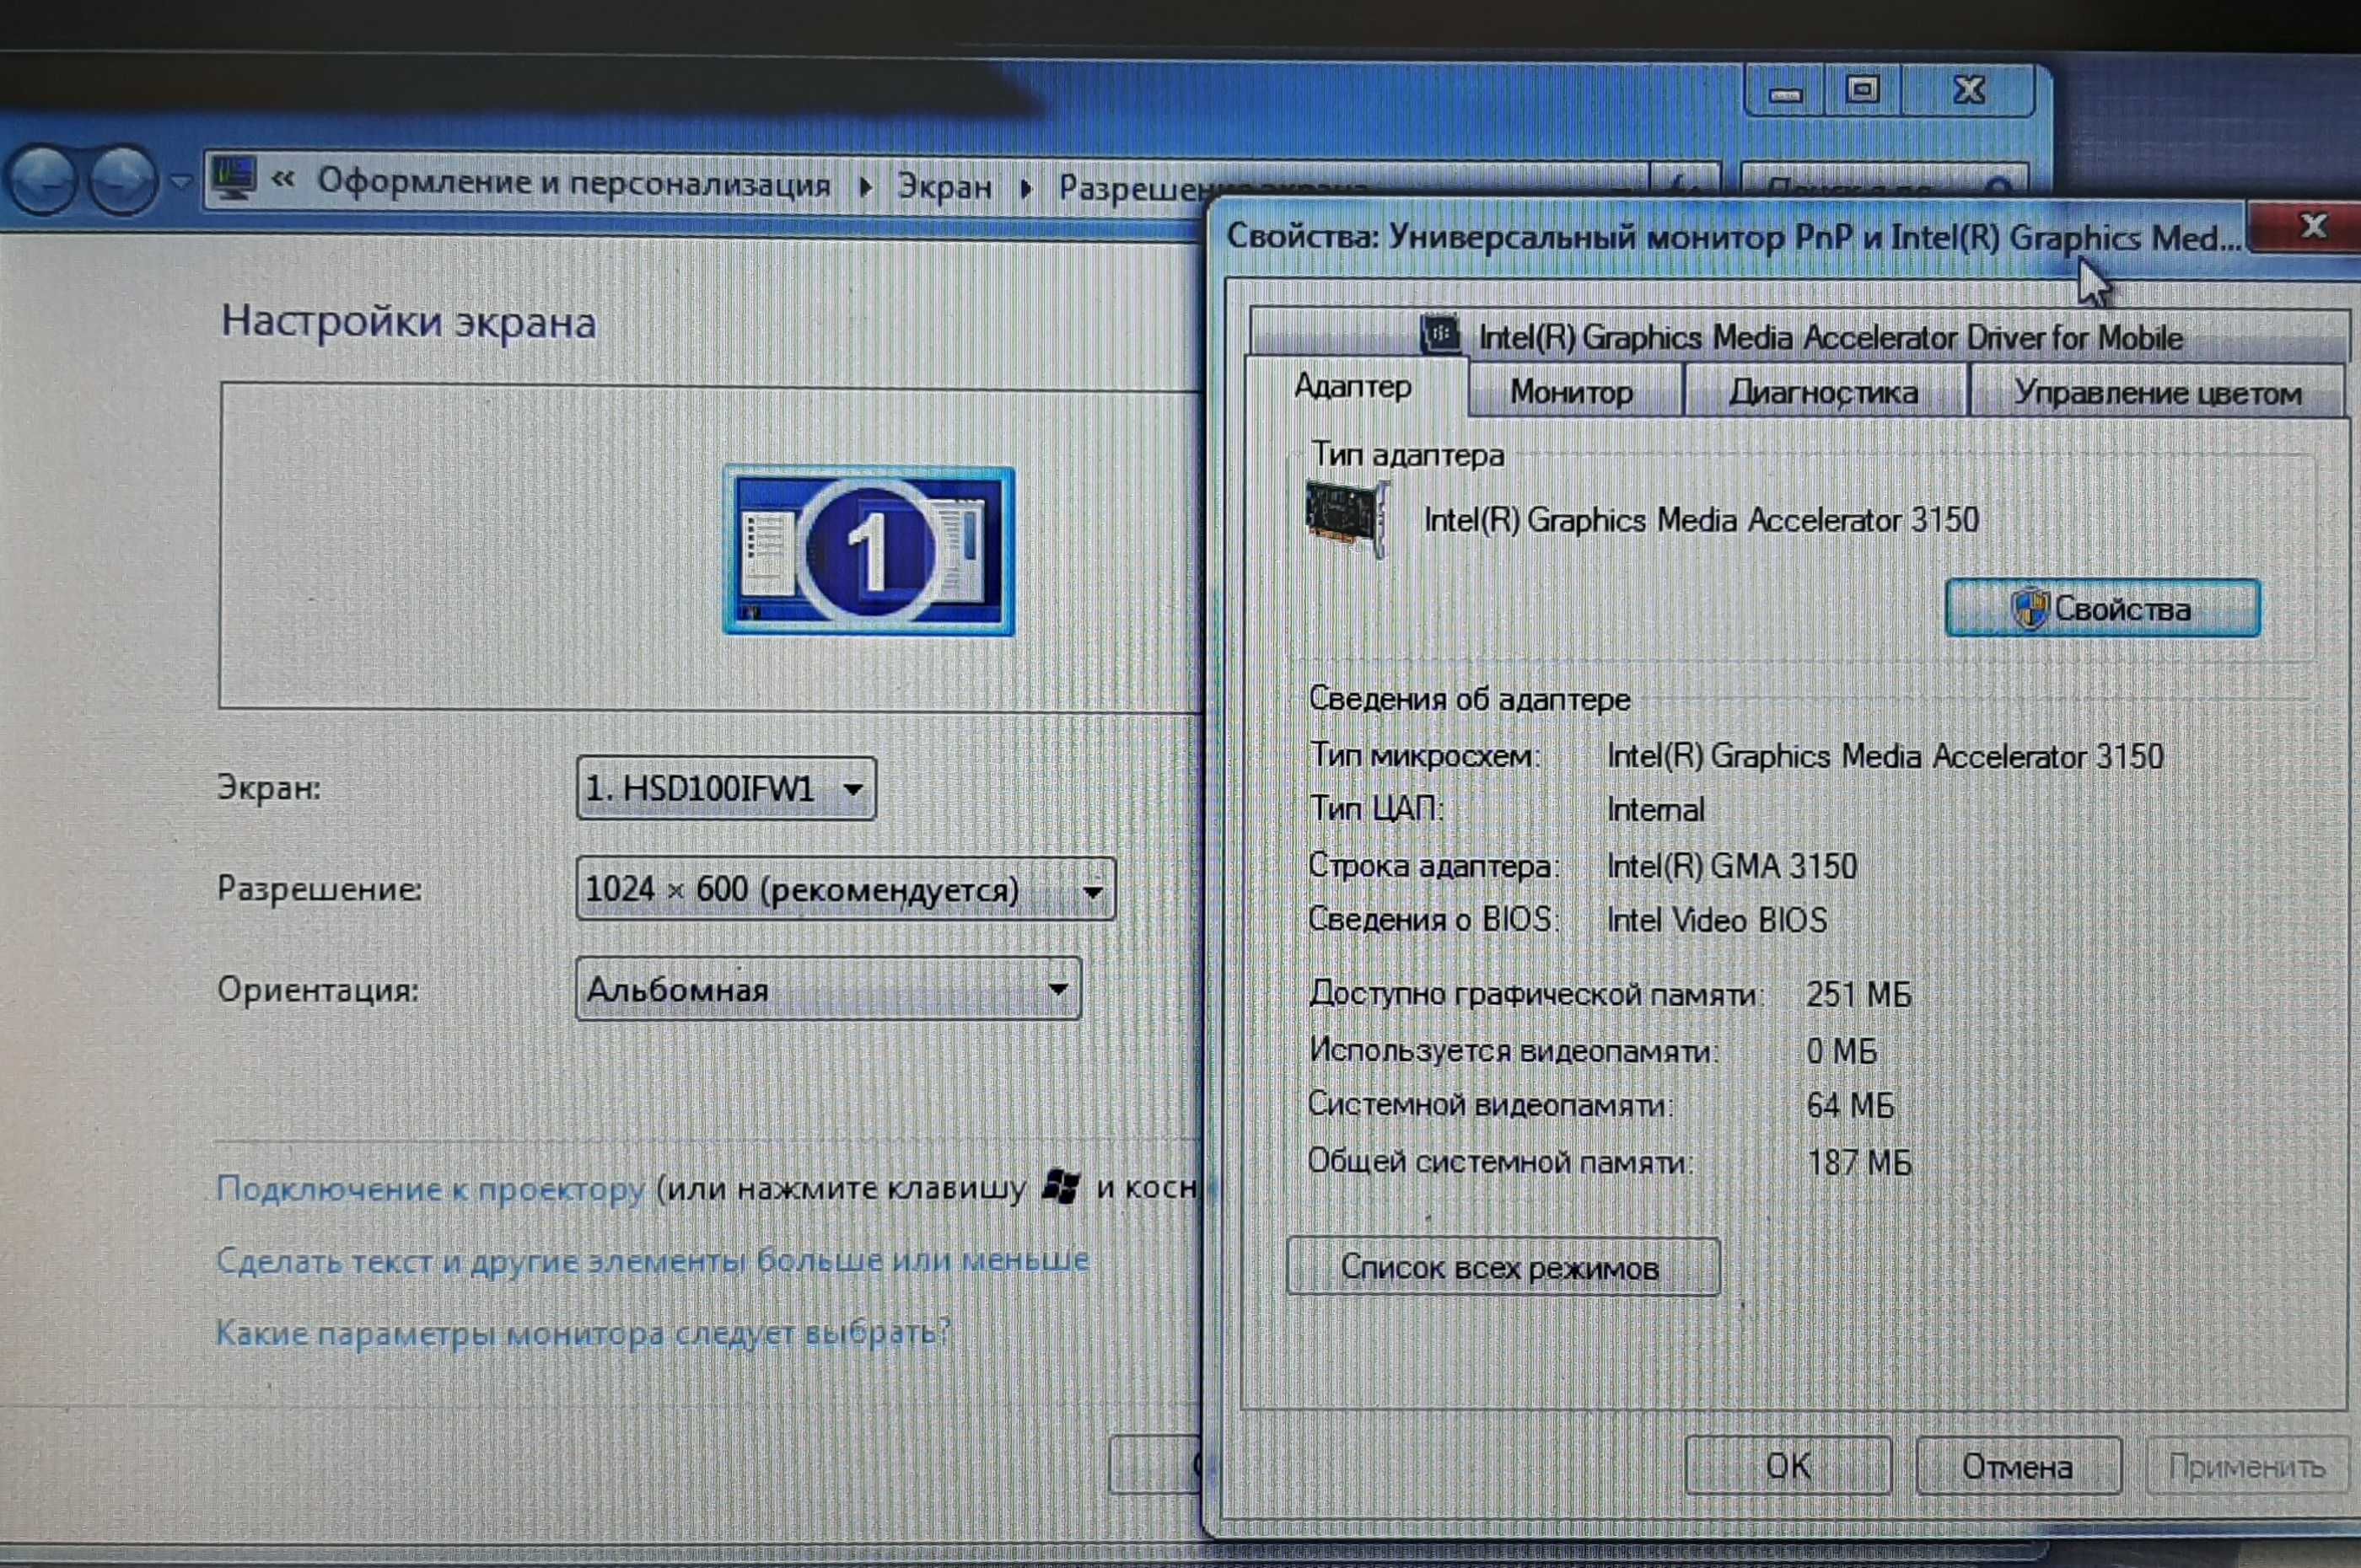
Task: Click the Intel chip icon on driver tab
Action: (x=1440, y=334)
